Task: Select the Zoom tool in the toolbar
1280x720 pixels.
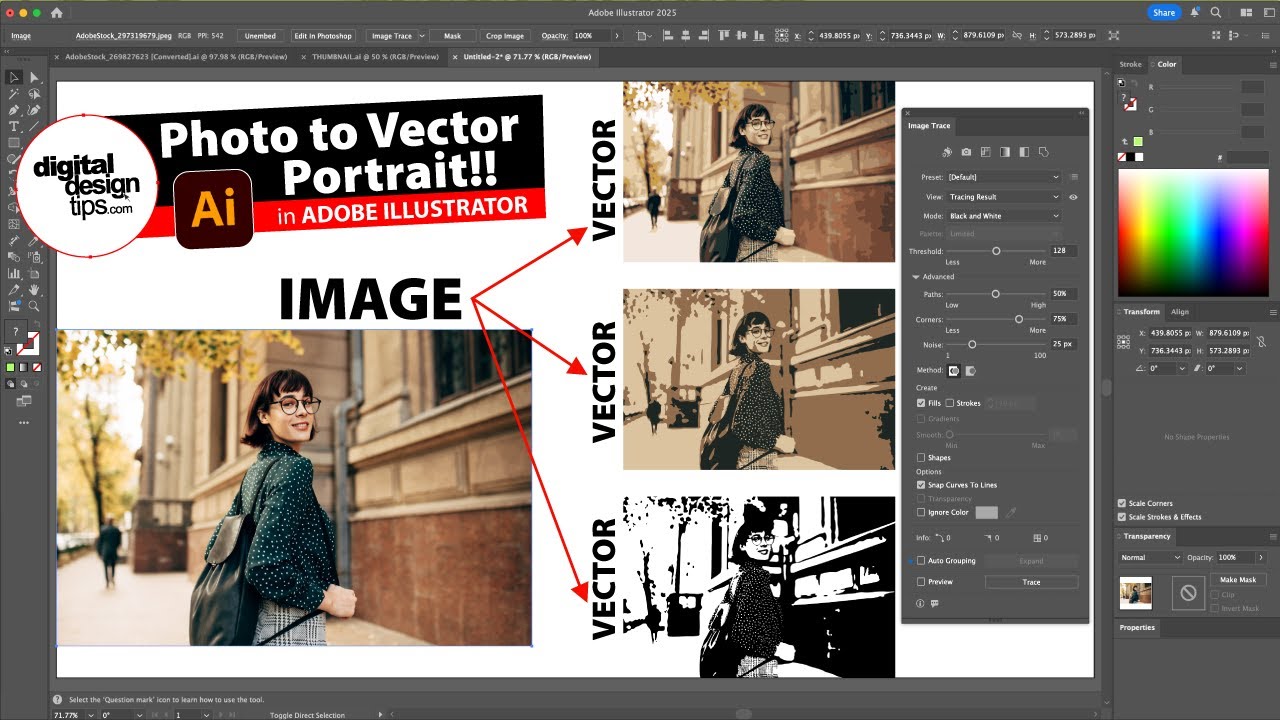Action: (34, 306)
